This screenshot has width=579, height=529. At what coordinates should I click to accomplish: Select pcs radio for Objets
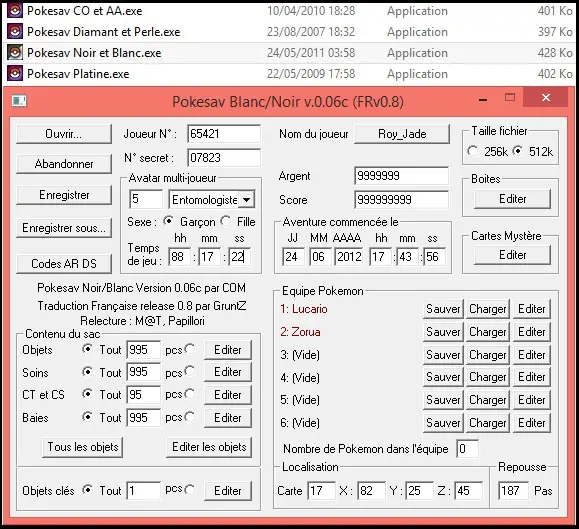[x=190, y=349]
